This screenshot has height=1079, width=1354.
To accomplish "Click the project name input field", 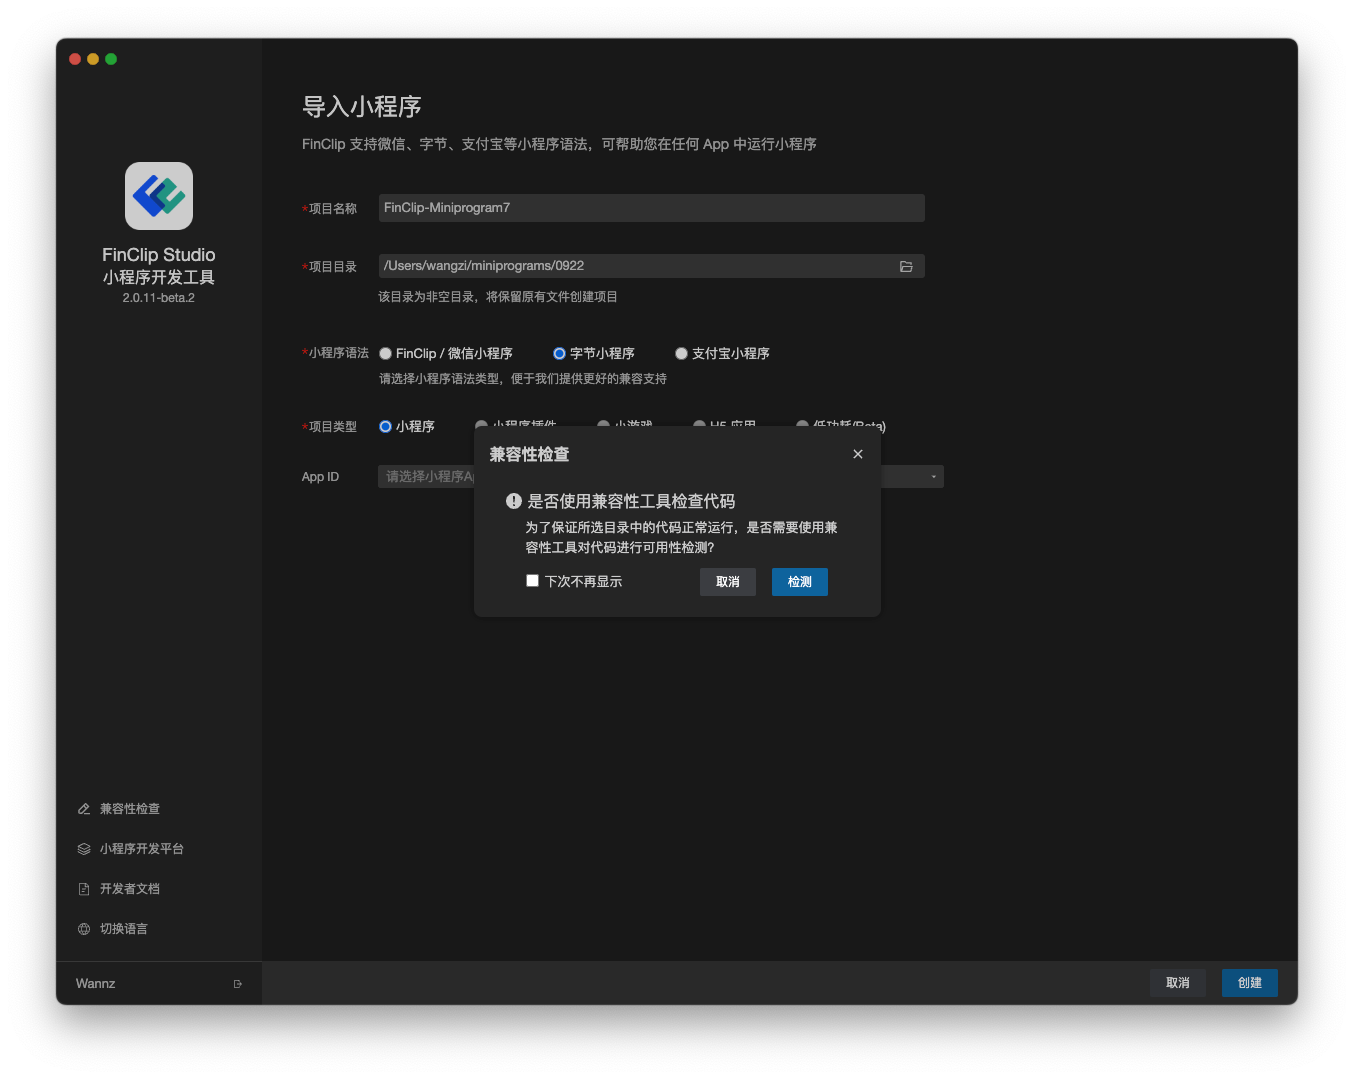I will tap(650, 207).
